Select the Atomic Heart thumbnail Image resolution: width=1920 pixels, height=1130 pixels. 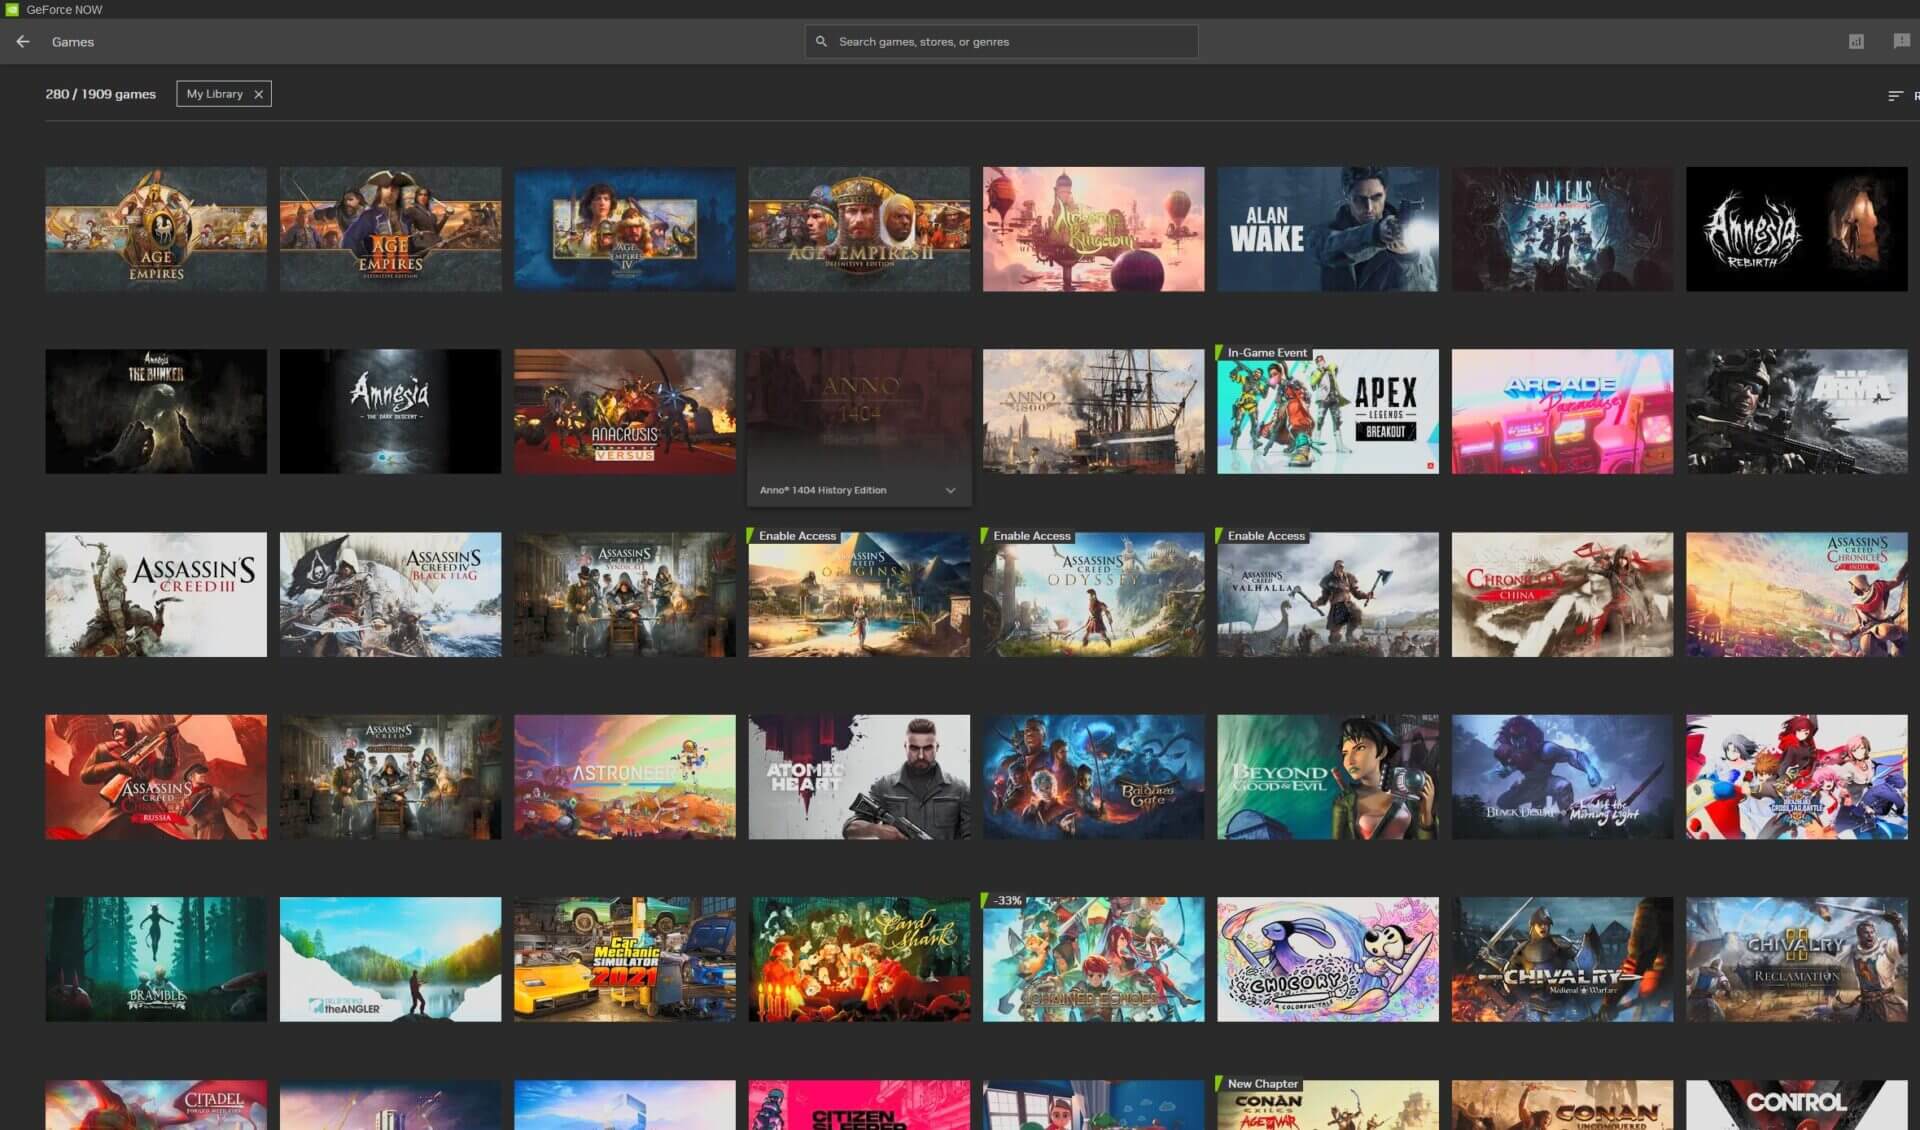tap(859, 777)
